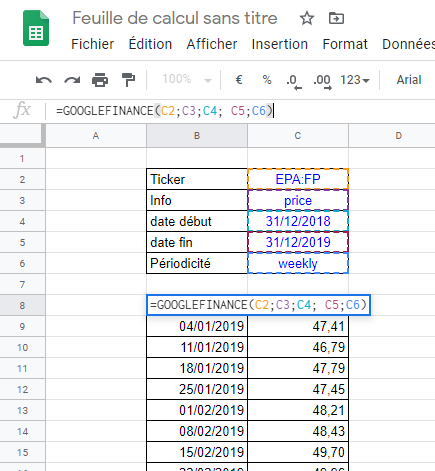
Task: Select the cell with value 47,41
Action: [298, 326]
